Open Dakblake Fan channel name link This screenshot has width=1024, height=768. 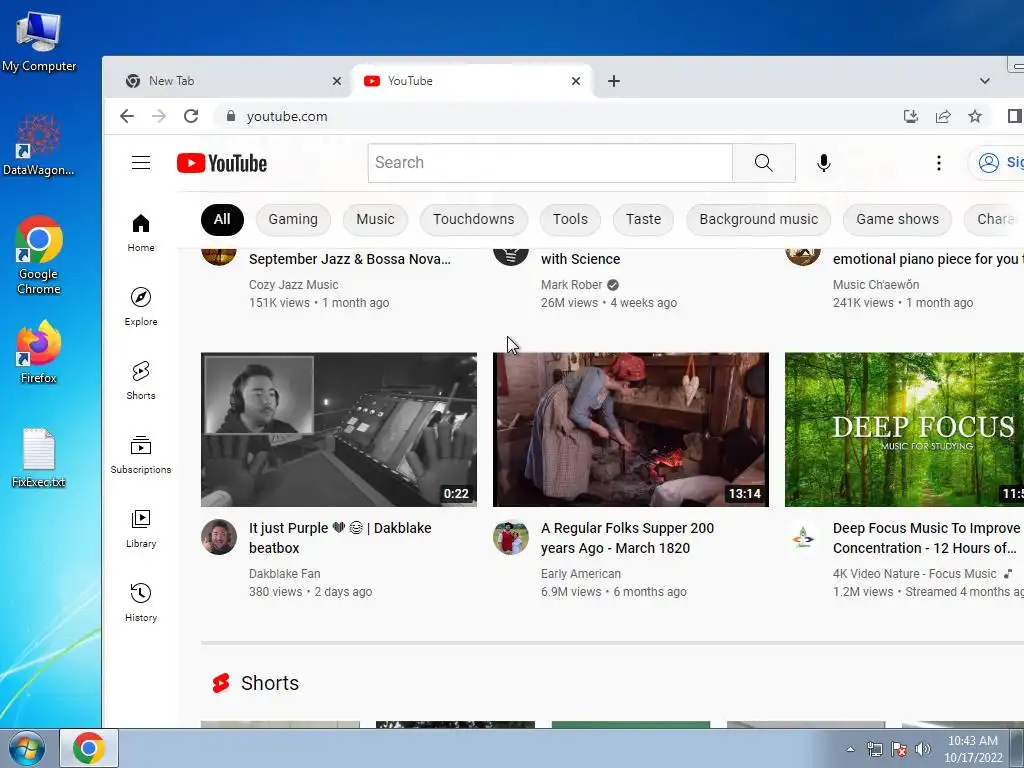[x=284, y=573]
